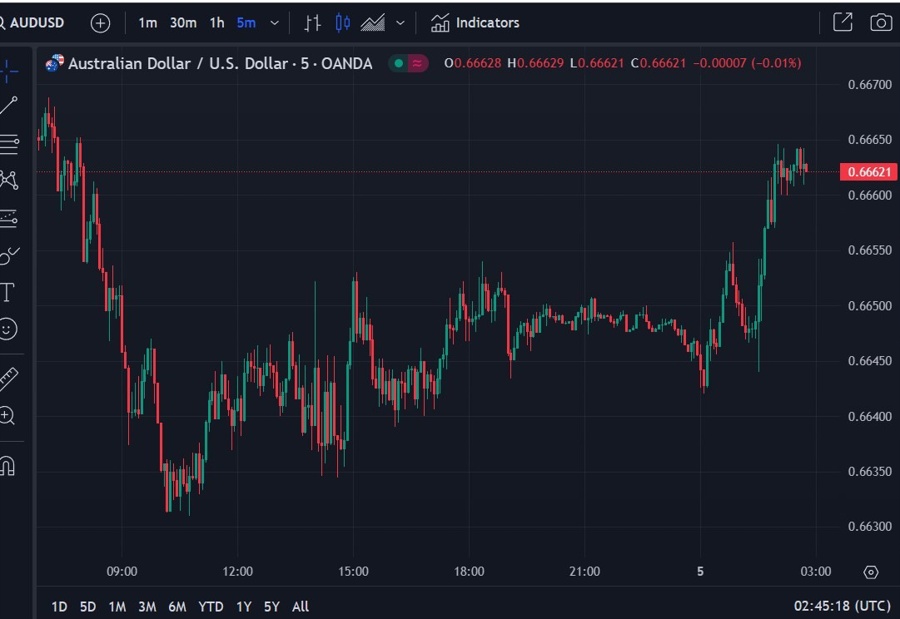Switch range to YTD
The height and width of the screenshot is (619, 900).
[211, 606]
